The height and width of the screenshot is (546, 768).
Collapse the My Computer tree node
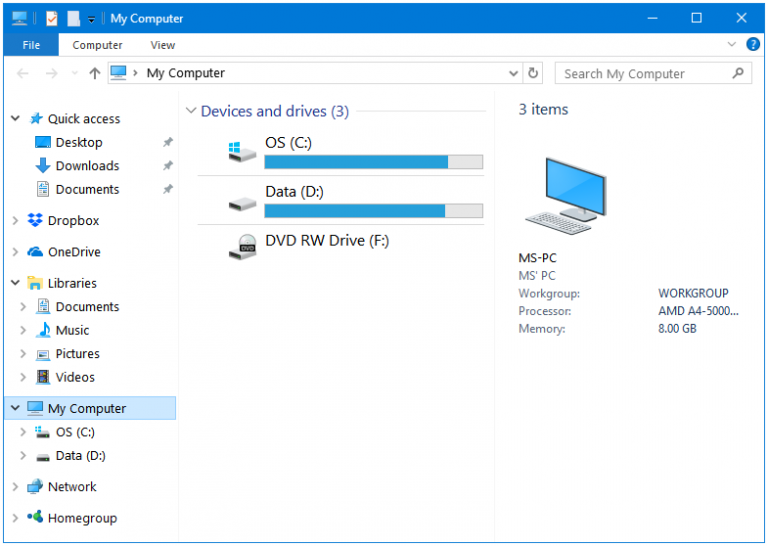(x=15, y=408)
